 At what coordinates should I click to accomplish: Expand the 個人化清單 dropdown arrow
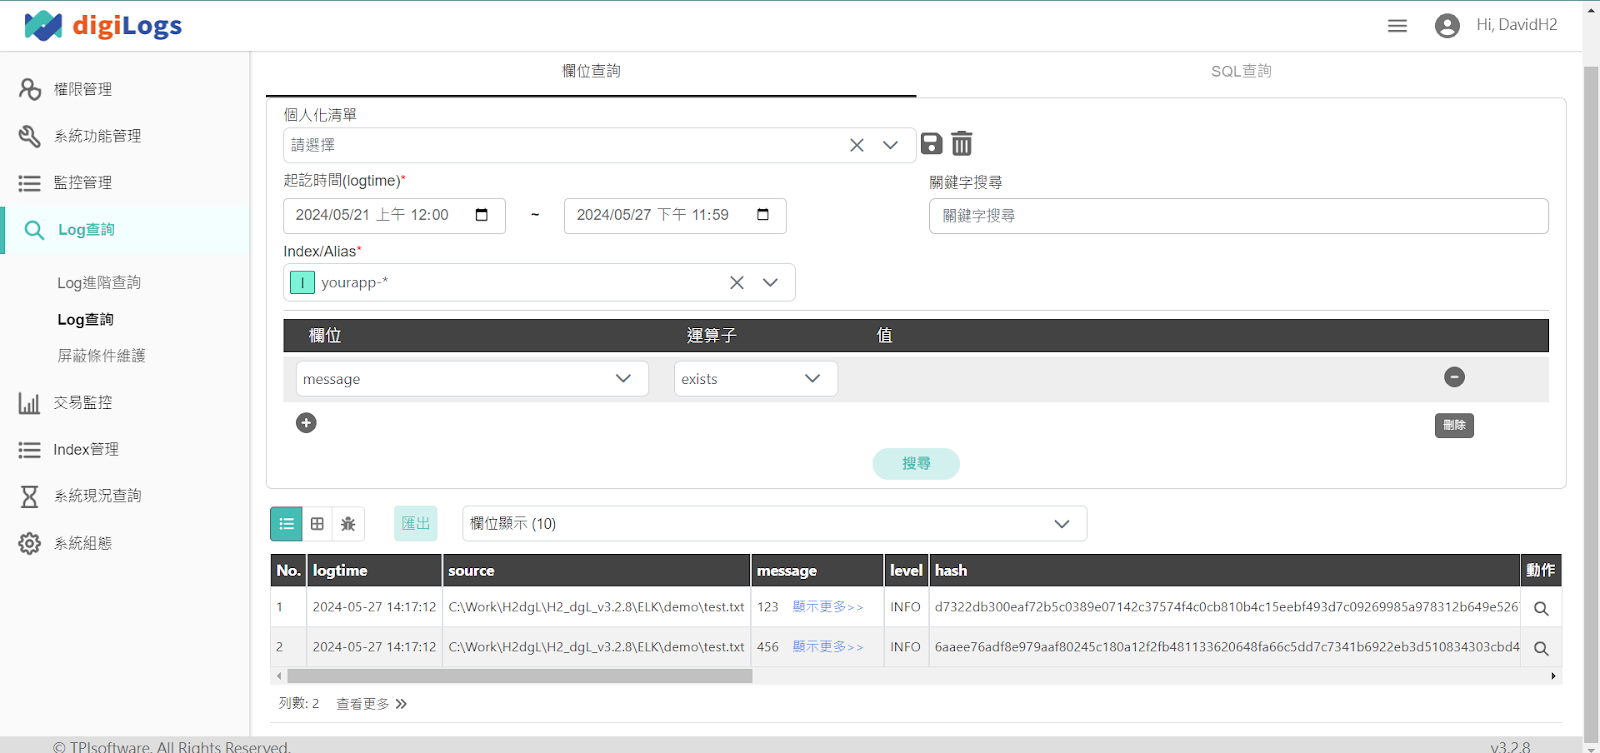pyautogui.click(x=890, y=145)
